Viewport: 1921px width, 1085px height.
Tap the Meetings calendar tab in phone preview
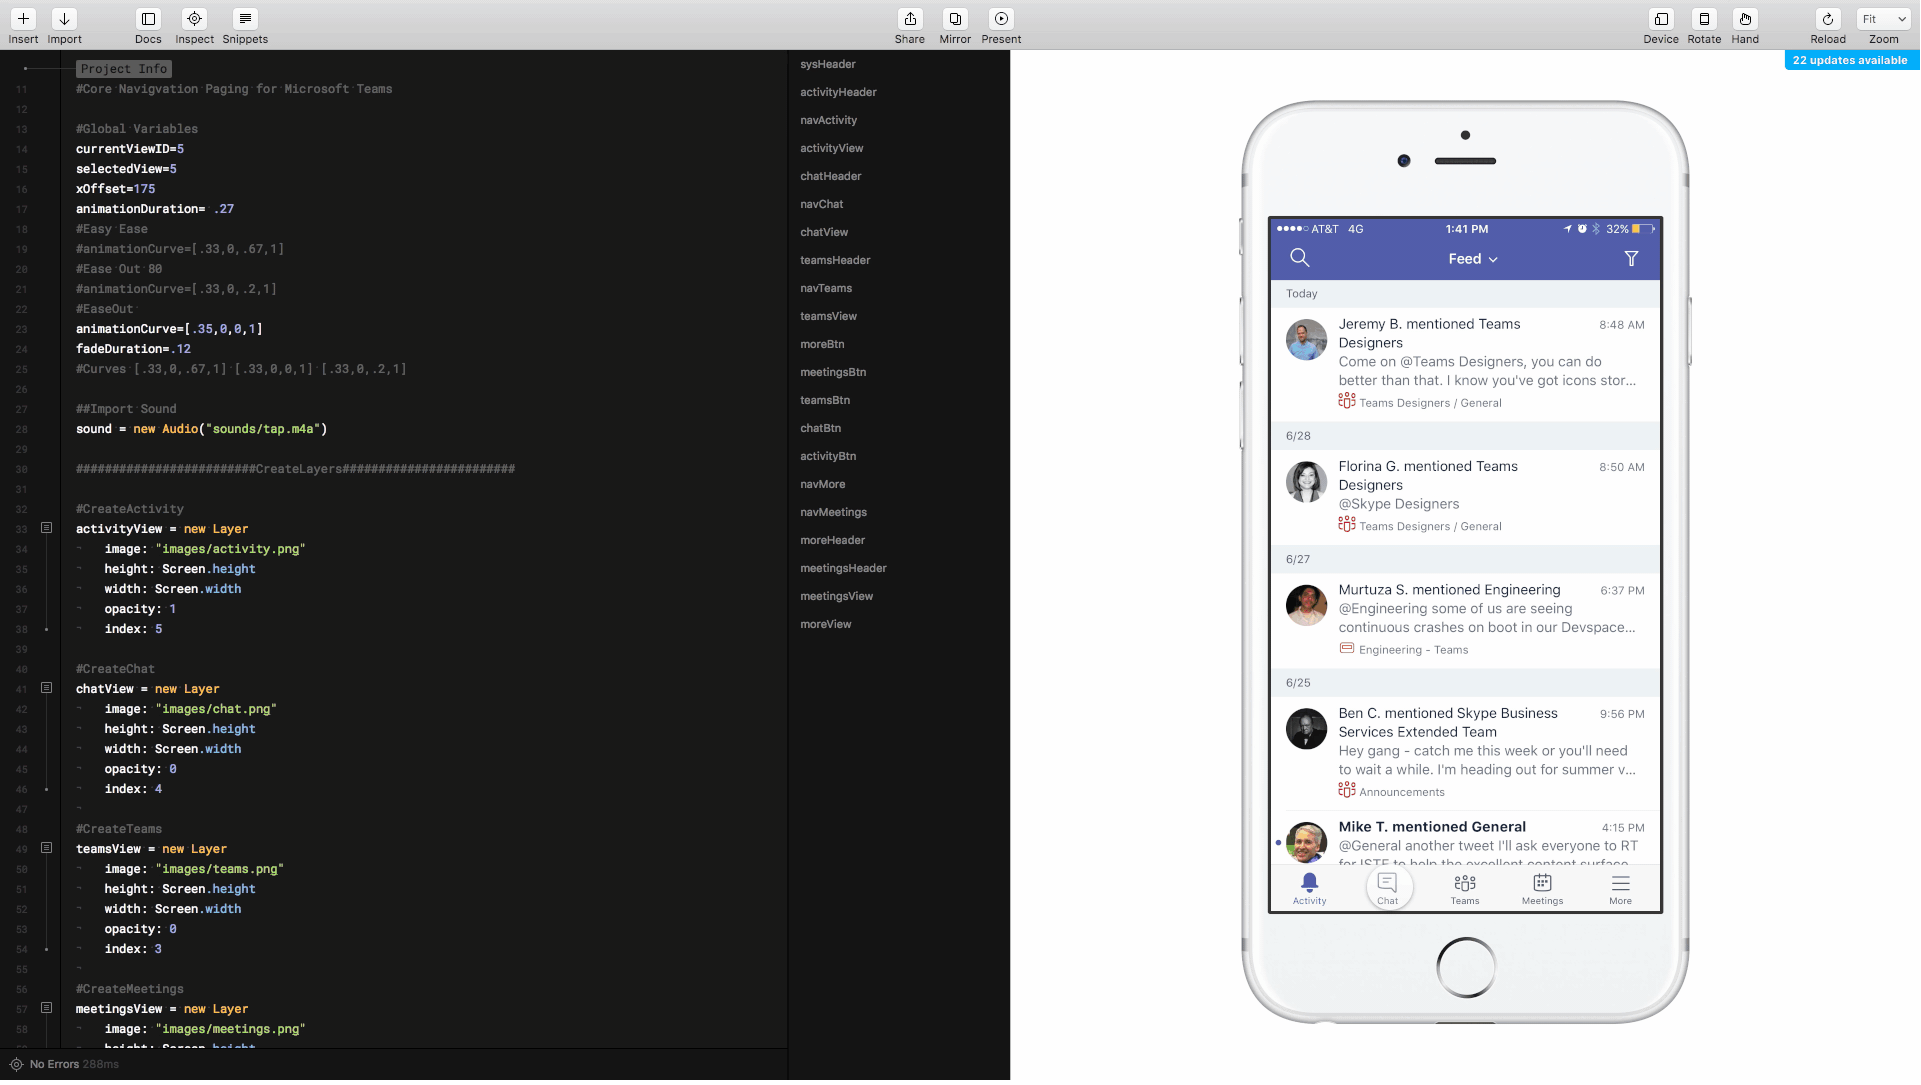coord(1542,888)
